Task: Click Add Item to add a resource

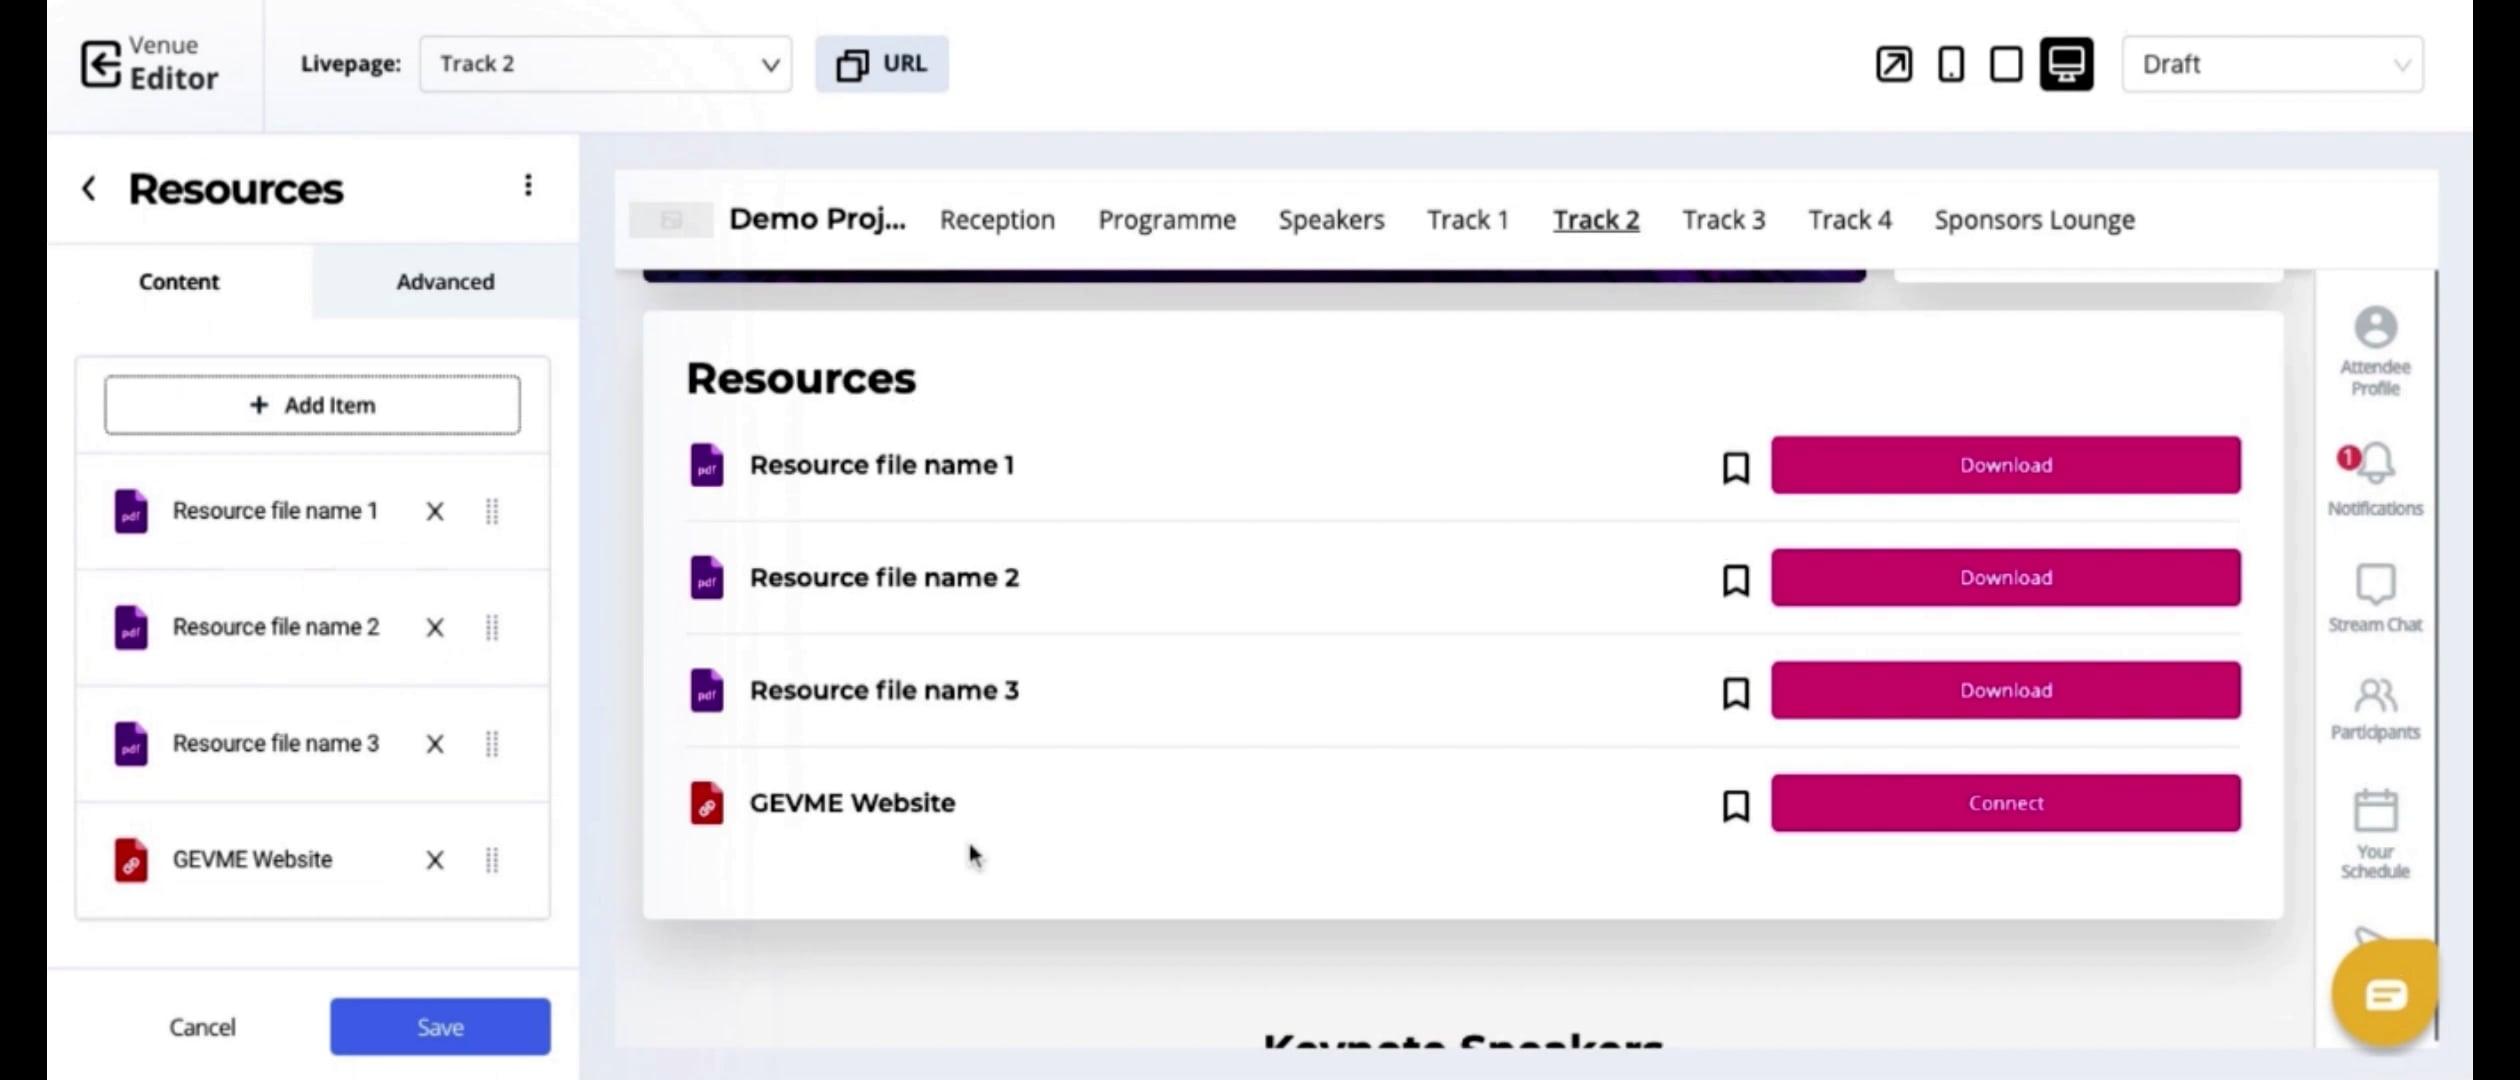Action: (312, 405)
